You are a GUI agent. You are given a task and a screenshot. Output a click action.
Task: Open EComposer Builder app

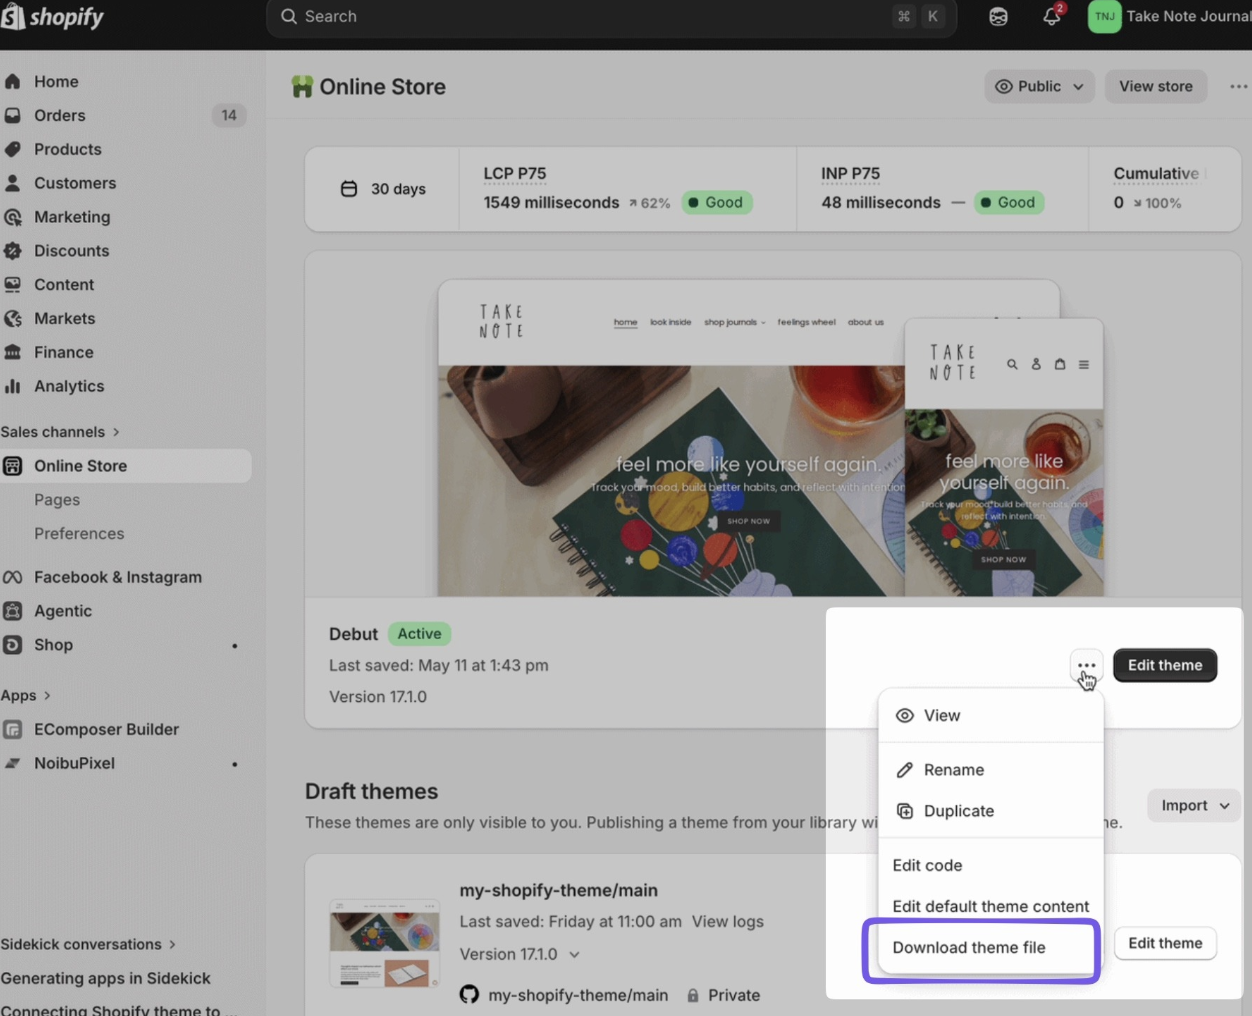click(106, 730)
